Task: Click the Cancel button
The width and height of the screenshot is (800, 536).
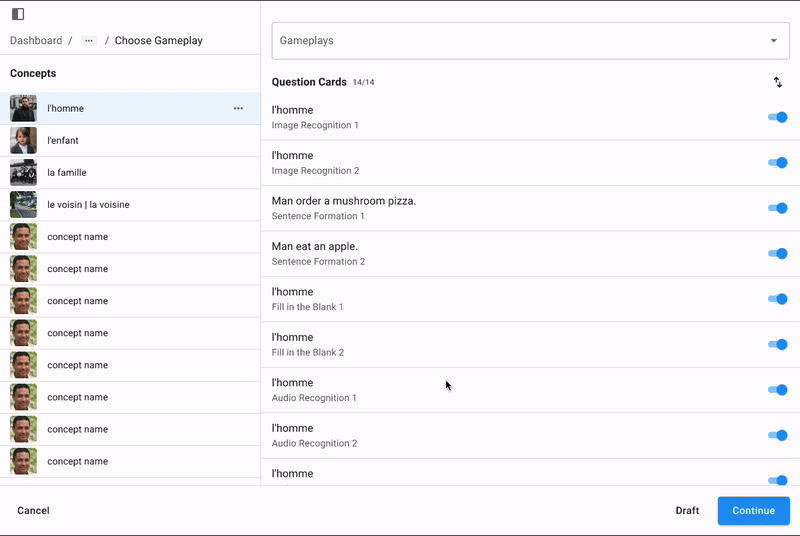Action: tap(33, 510)
